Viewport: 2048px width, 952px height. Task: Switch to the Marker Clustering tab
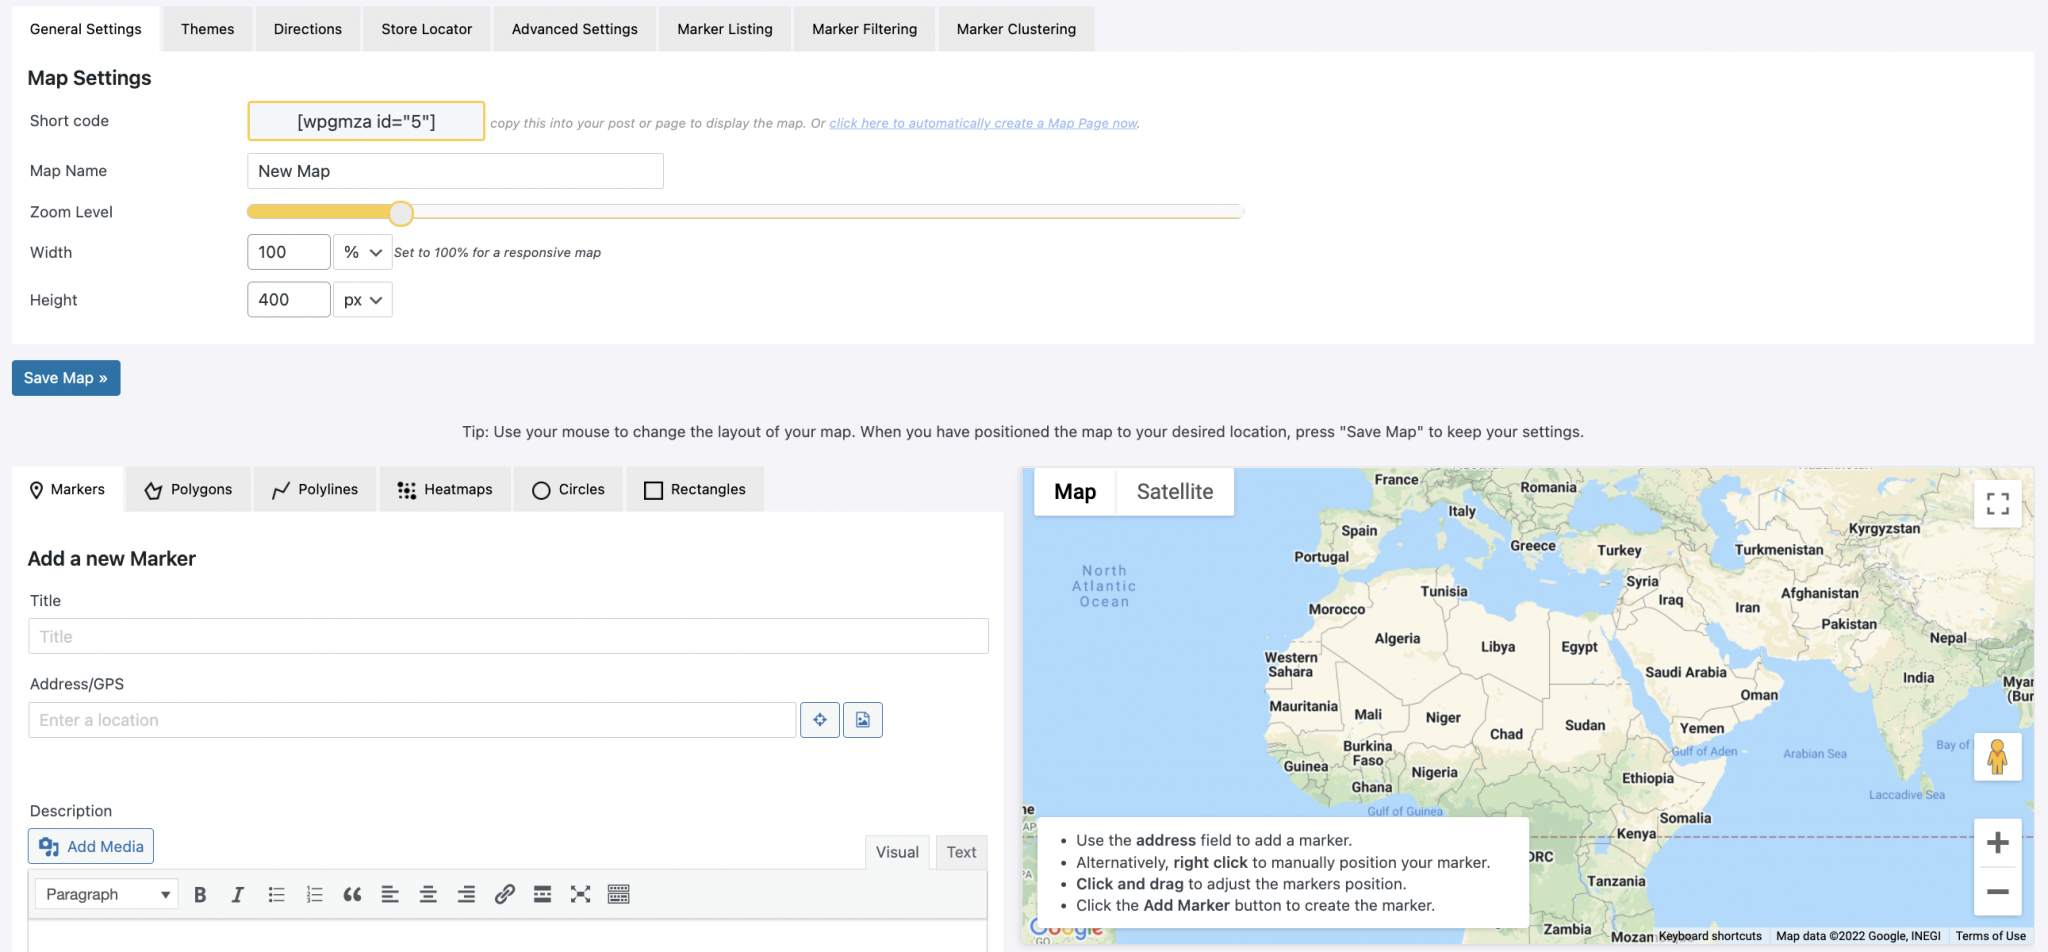click(1016, 28)
